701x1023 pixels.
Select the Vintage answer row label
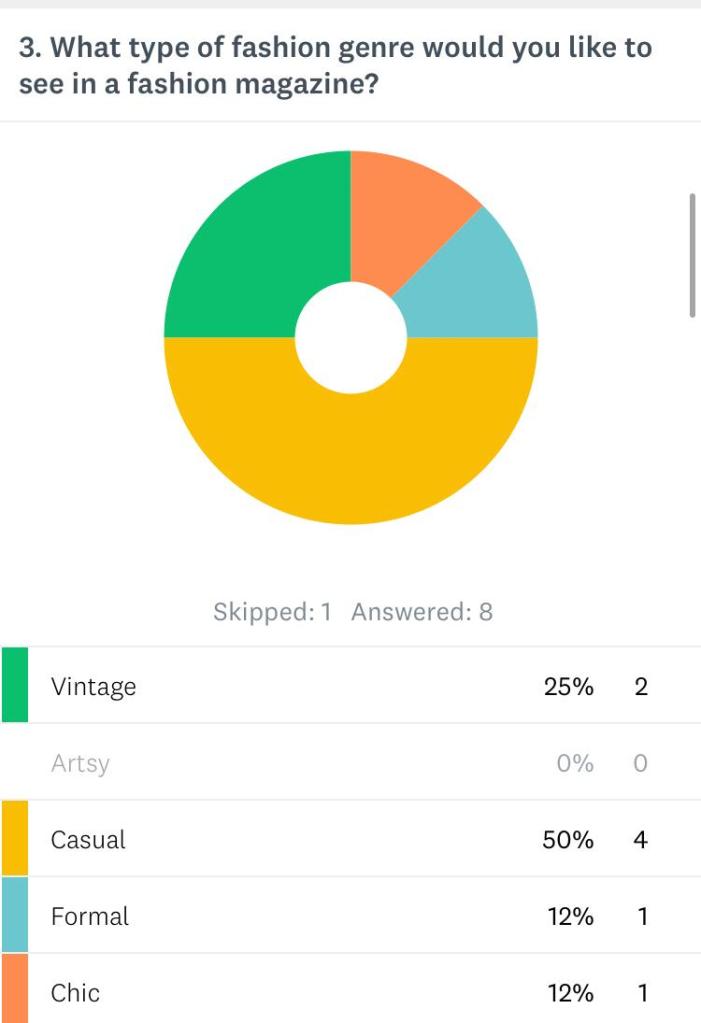tap(93, 687)
